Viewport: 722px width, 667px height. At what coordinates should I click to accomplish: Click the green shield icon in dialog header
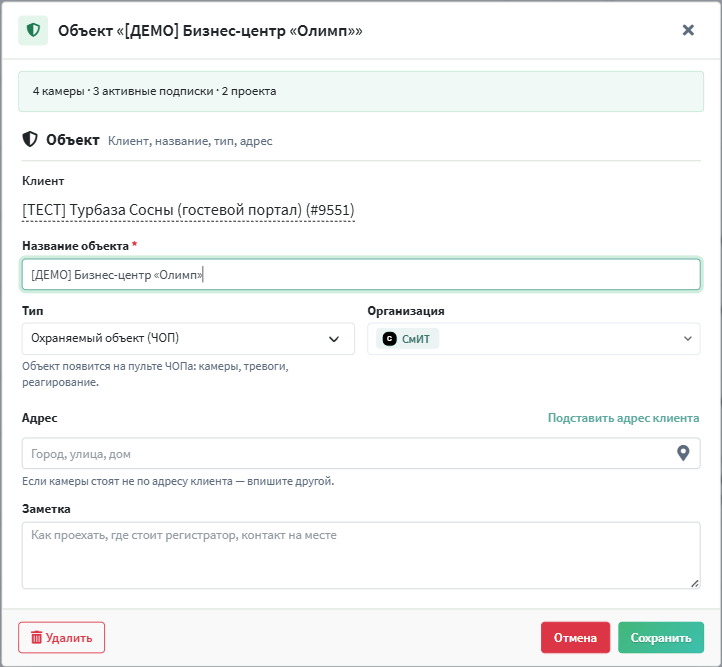33,30
